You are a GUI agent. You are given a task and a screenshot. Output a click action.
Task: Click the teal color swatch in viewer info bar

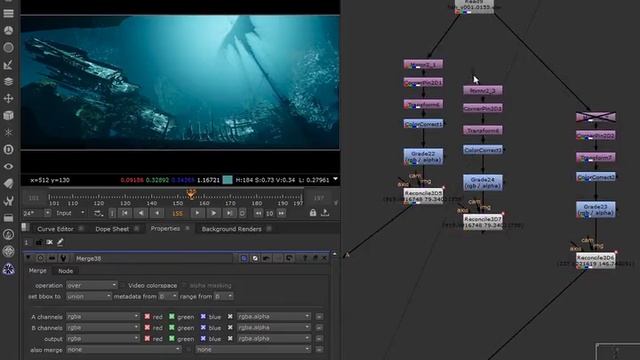(227, 180)
